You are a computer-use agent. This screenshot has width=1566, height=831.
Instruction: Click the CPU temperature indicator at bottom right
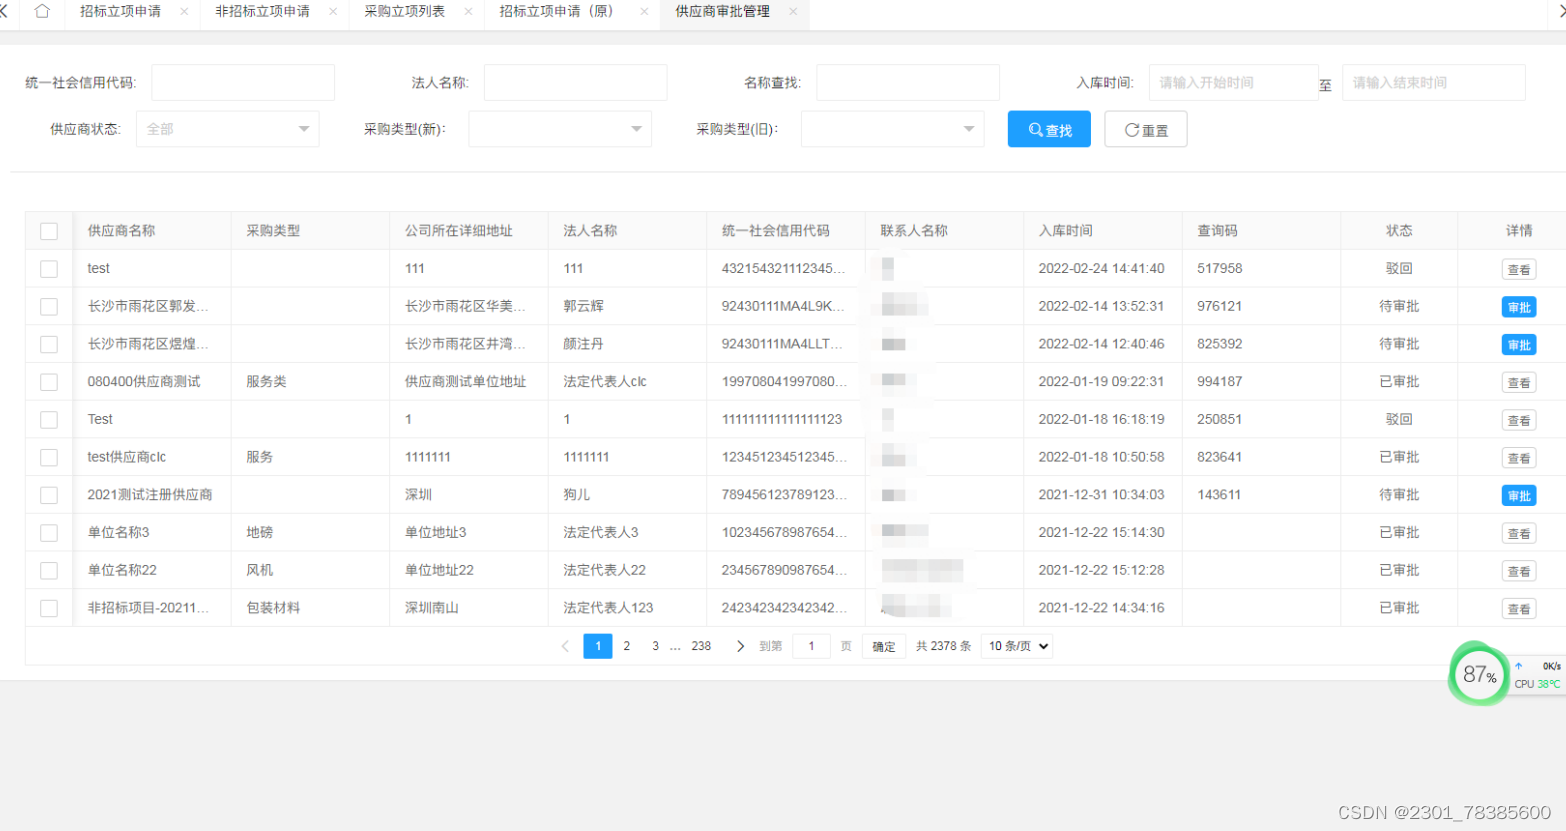point(1537,684)
